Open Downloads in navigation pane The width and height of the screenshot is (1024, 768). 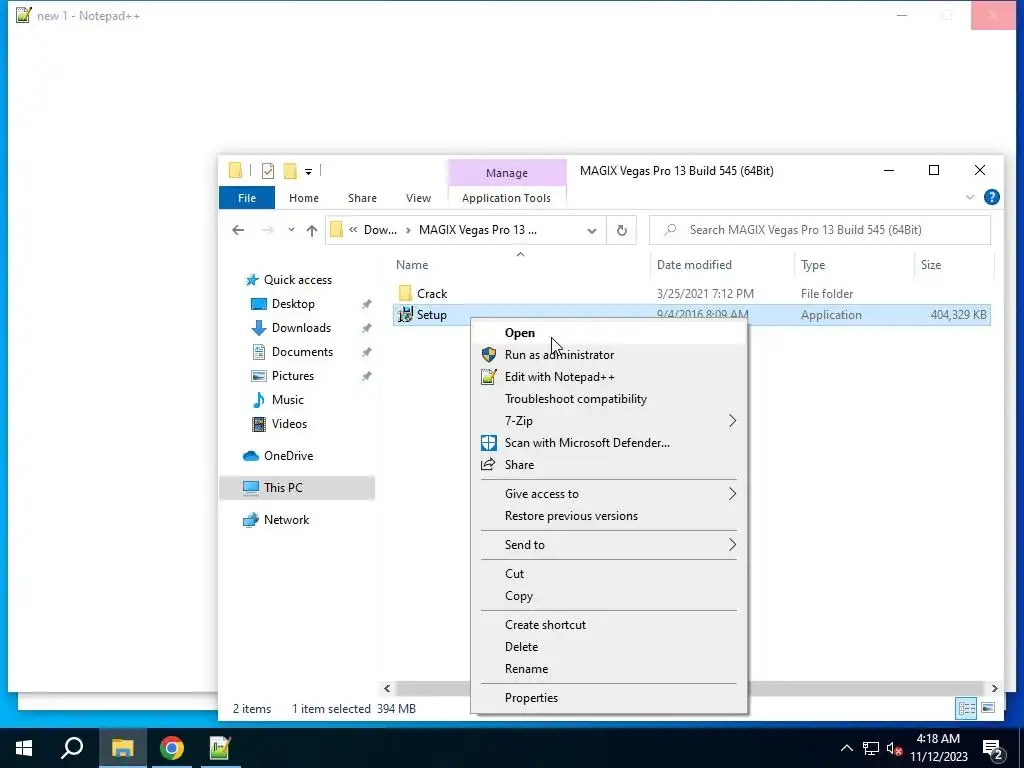pyautogui.click(x=301, y=328)
